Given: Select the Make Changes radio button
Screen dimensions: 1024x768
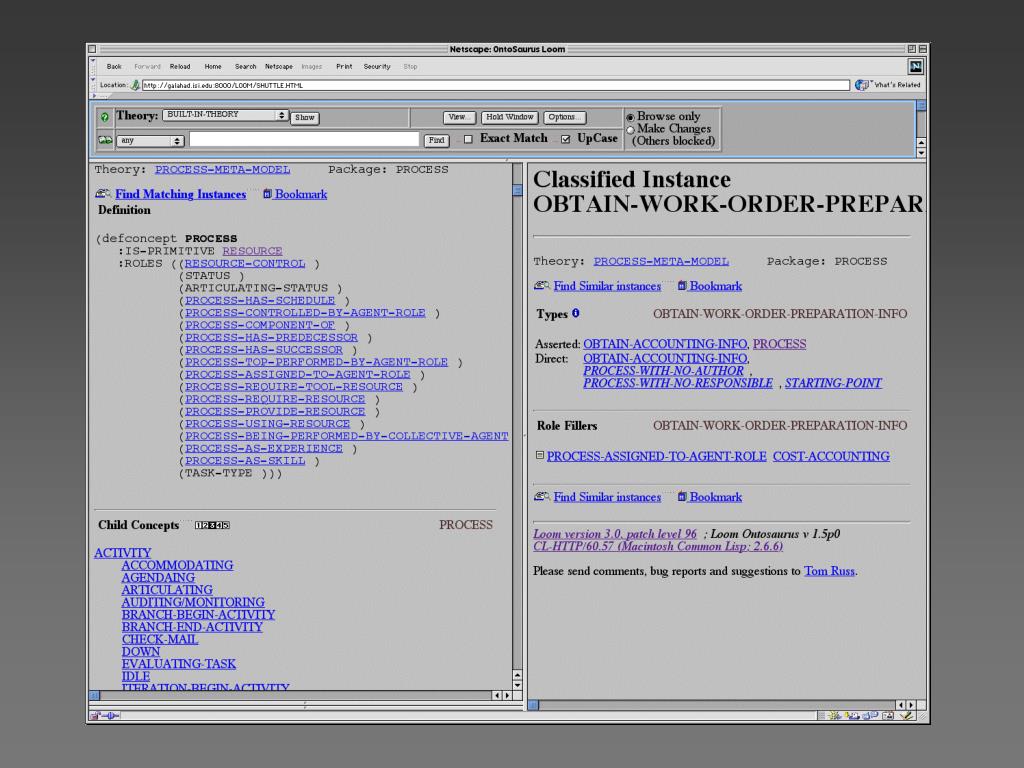Looking at the screenshot, I should [630, 130].
